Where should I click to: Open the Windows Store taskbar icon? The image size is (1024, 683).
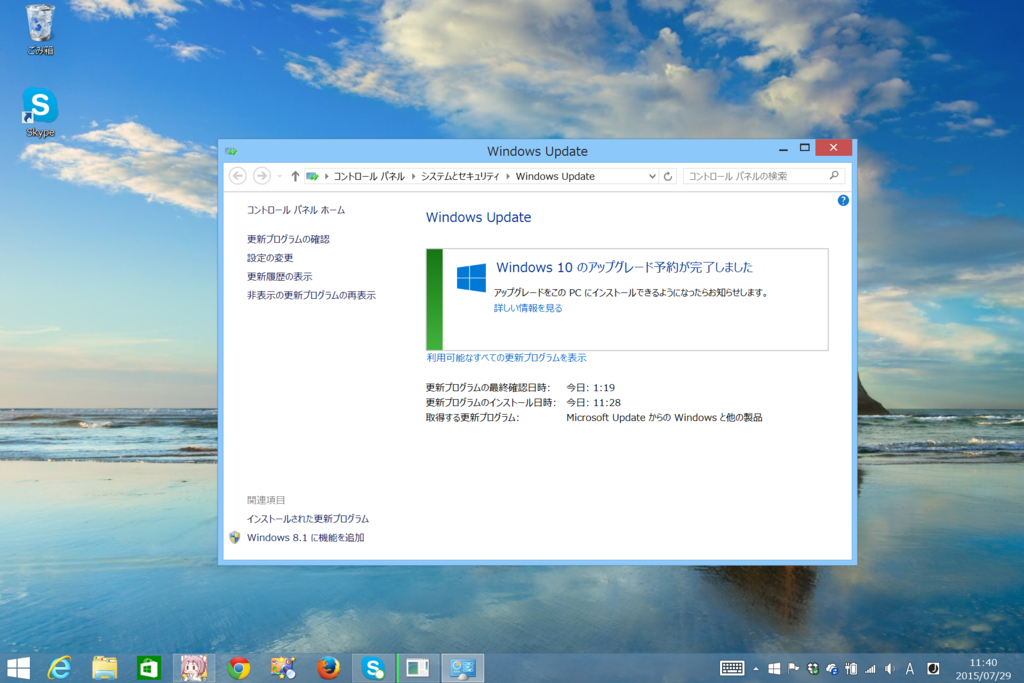(x=149, y=668)
